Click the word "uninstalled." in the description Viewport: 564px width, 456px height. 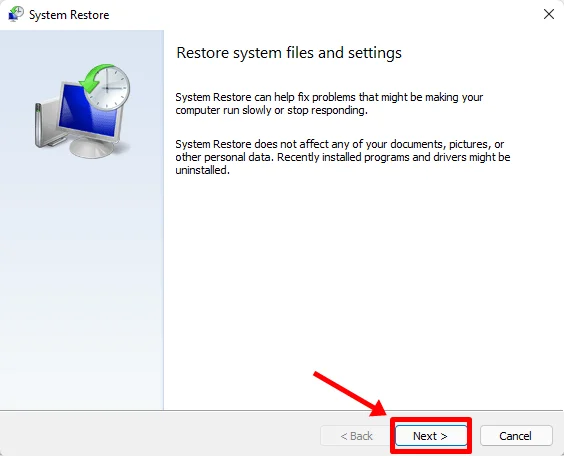pos(203,170)
